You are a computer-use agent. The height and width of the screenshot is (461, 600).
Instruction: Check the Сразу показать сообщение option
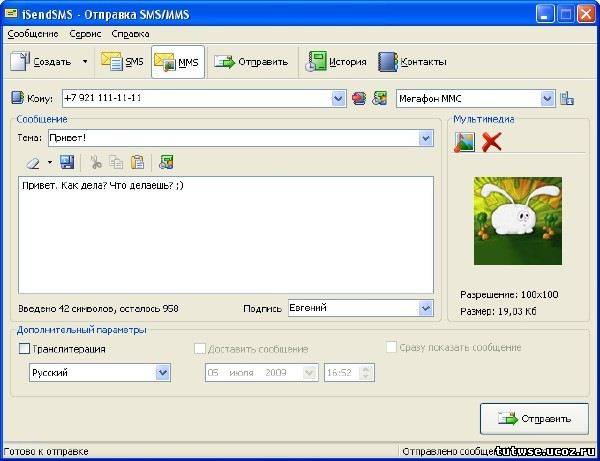[392, 348]
